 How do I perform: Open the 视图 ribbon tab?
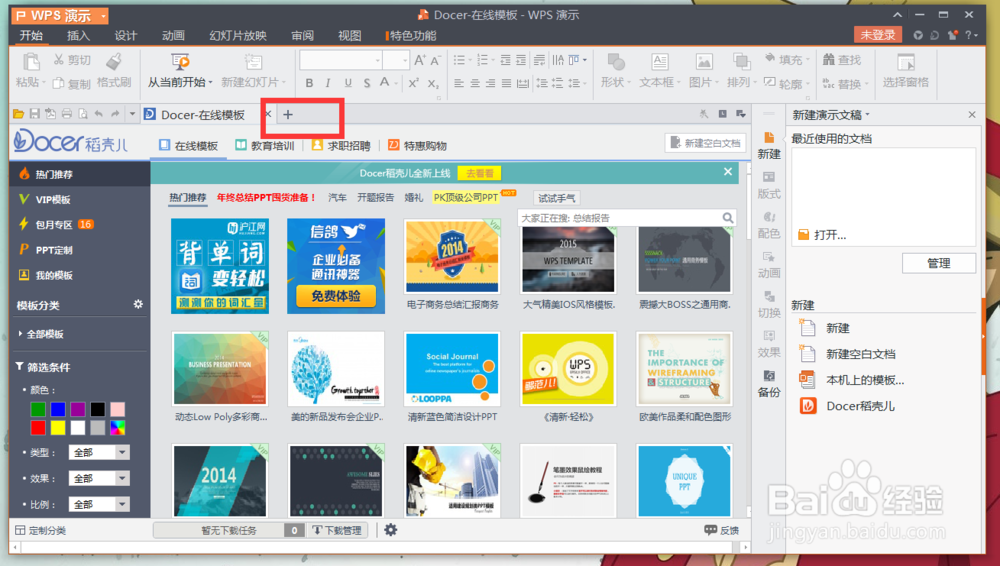pyautogui.click(x=349, y=36)
